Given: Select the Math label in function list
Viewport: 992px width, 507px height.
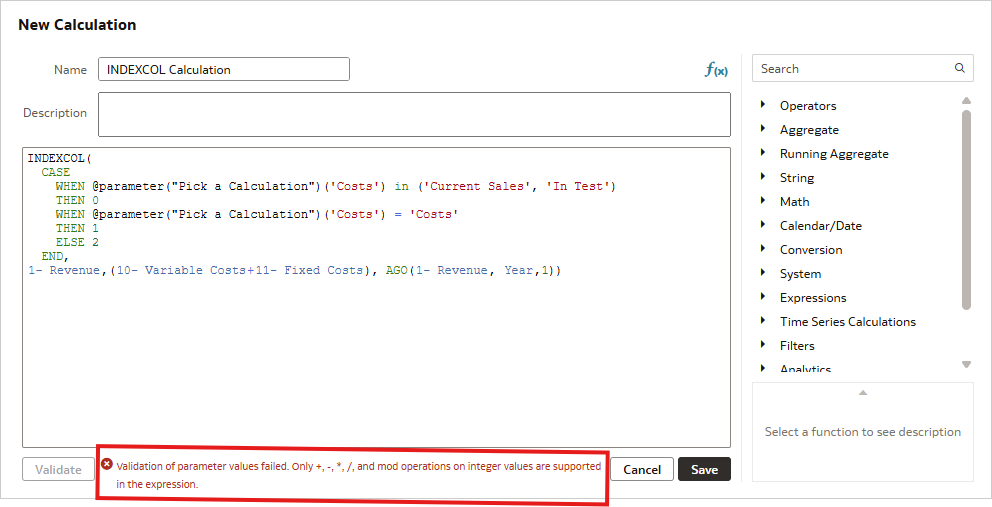Looking at the screenshot, I should 794,202.
